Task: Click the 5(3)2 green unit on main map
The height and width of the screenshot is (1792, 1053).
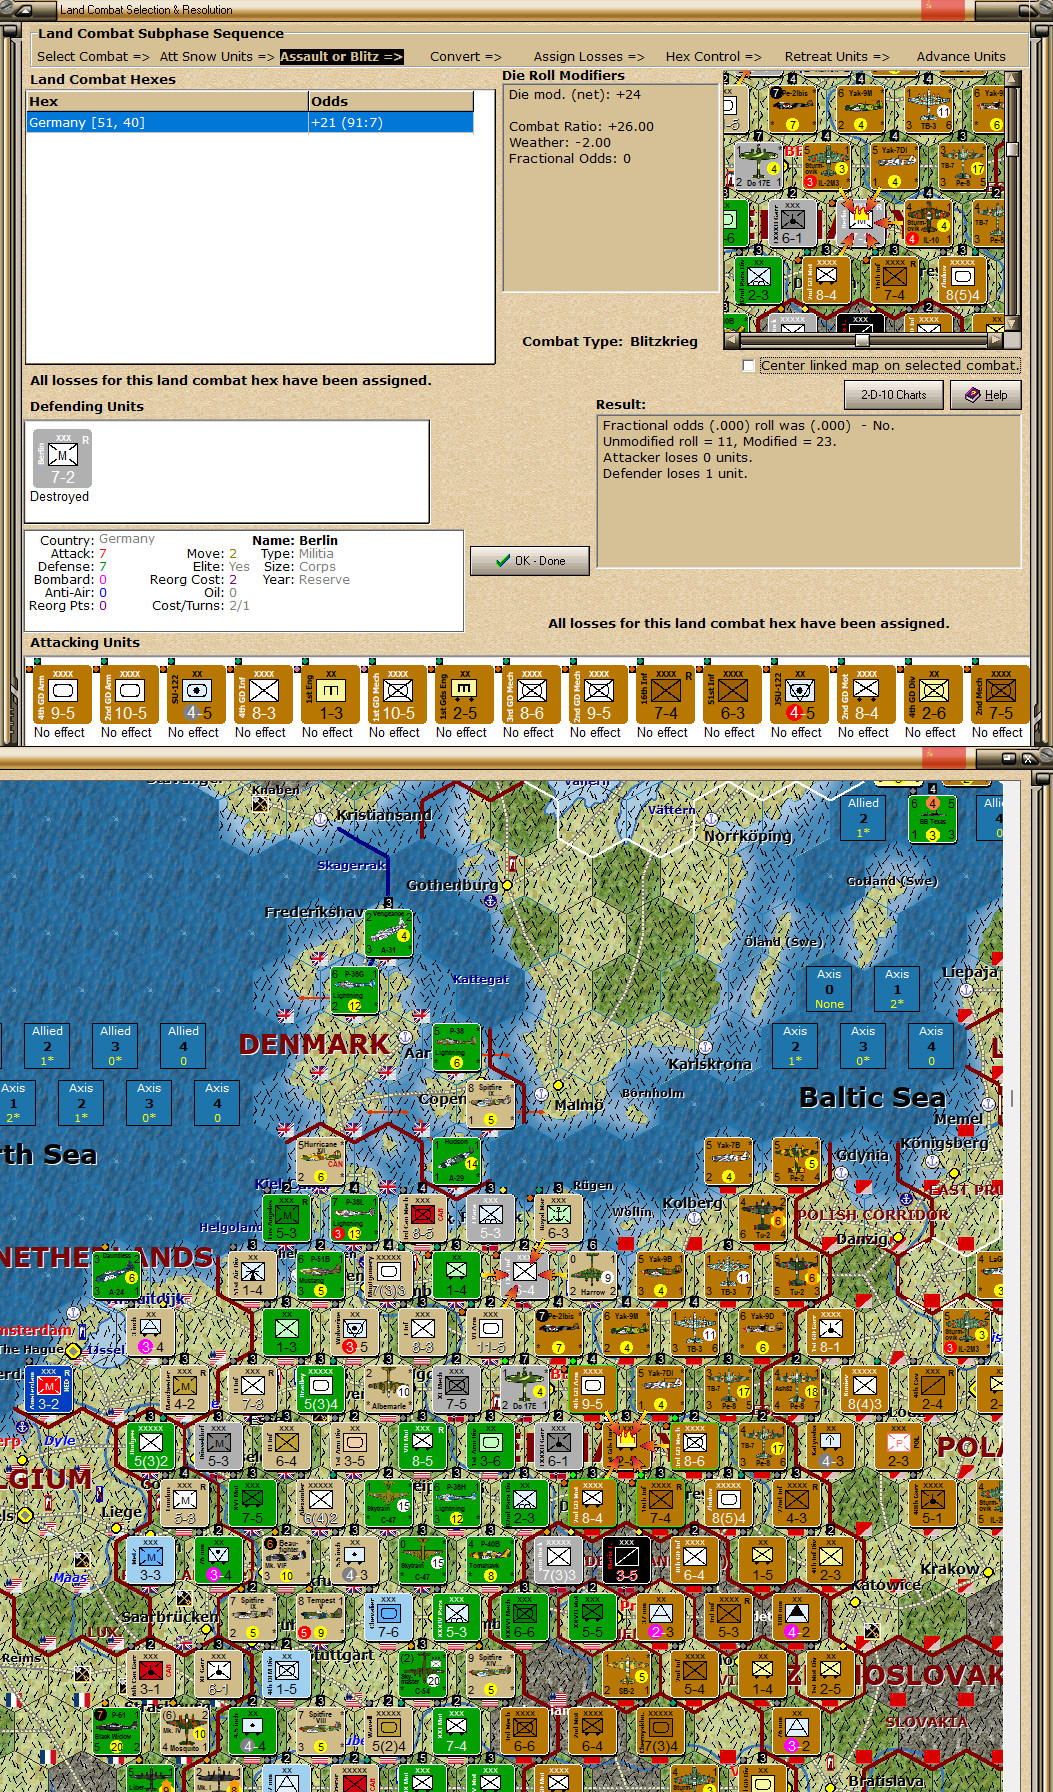Action: 151,1445
